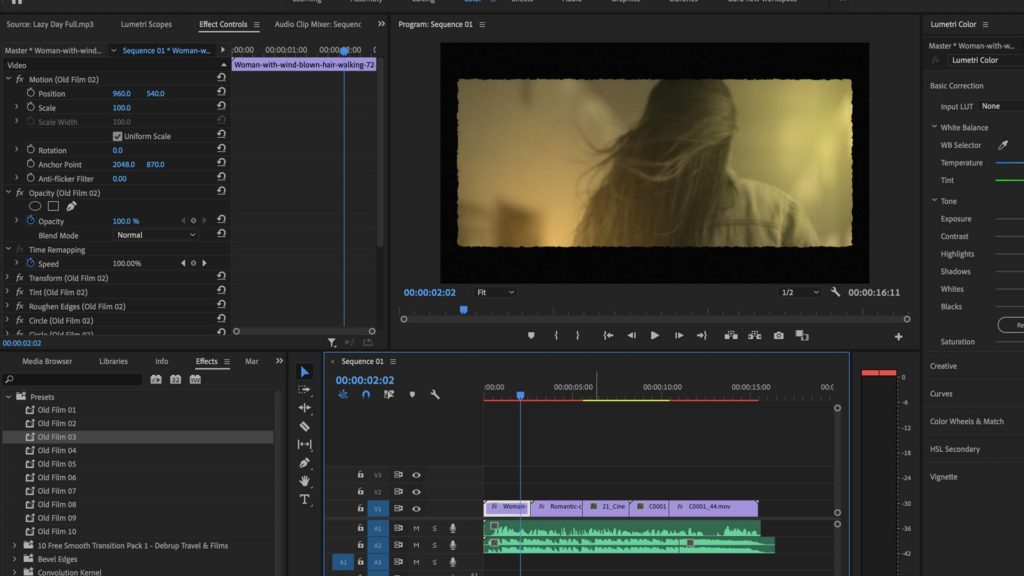Click the Export Frame camera icon
Image resolution: width=1024 pixels, height=576 pixels.
pyautogui.click(x=779, y=336)
